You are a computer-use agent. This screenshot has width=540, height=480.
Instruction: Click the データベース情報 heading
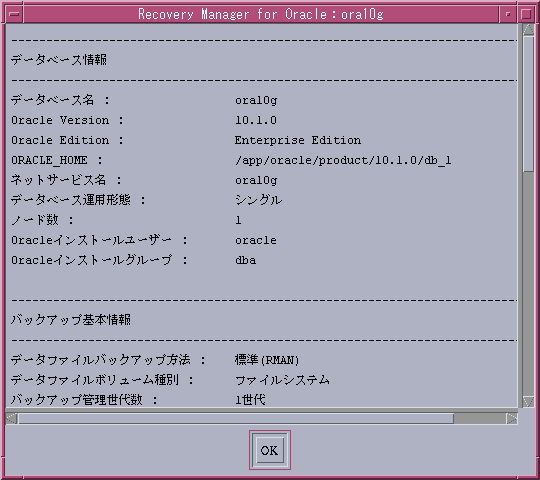tap(59, 60)
